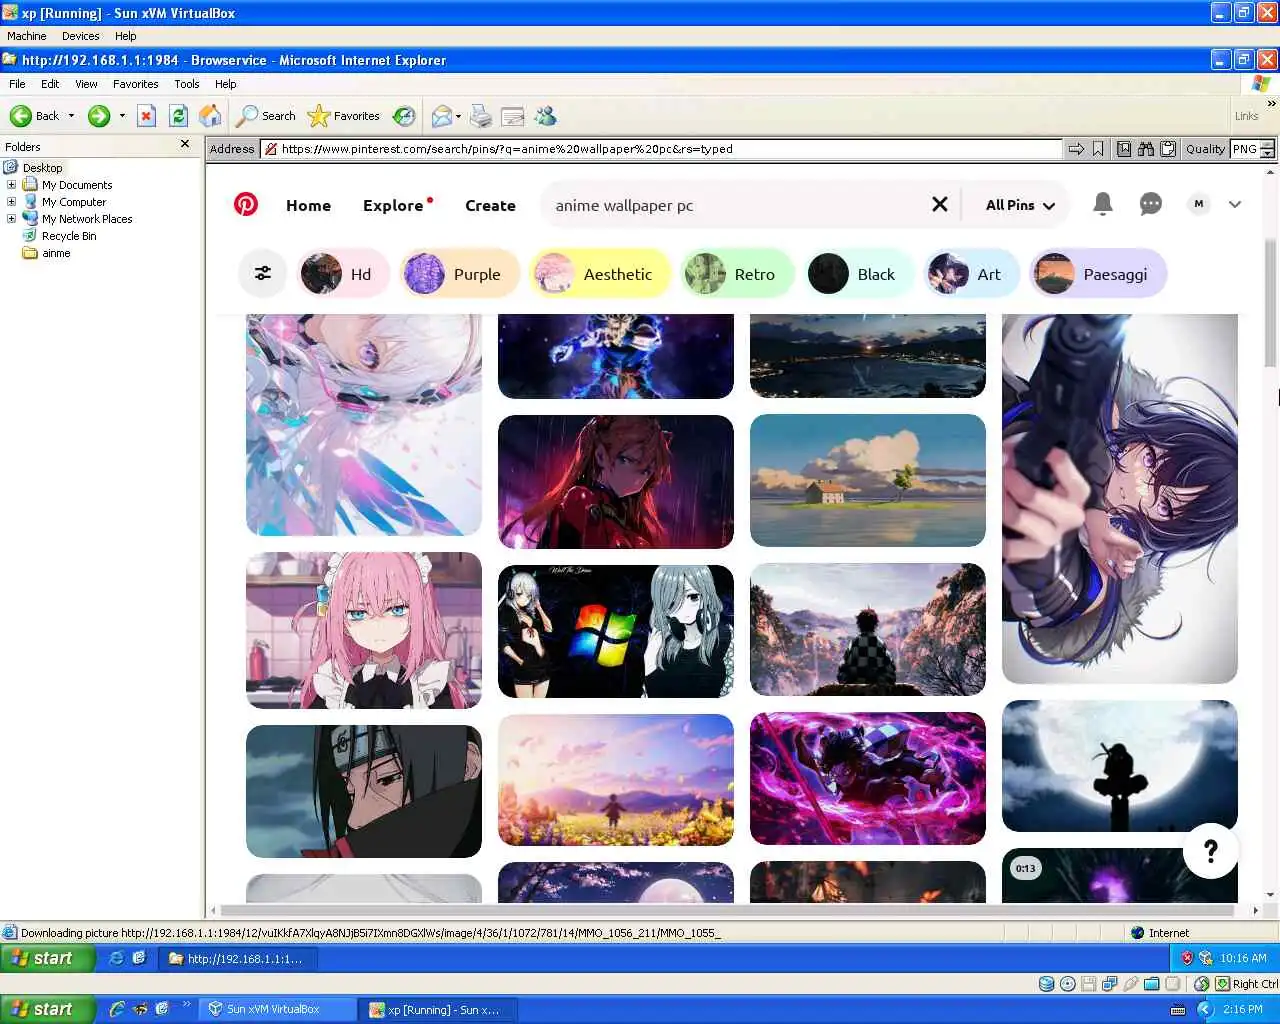Click the Refresh icon in IE toolbar

pos(178,116)
